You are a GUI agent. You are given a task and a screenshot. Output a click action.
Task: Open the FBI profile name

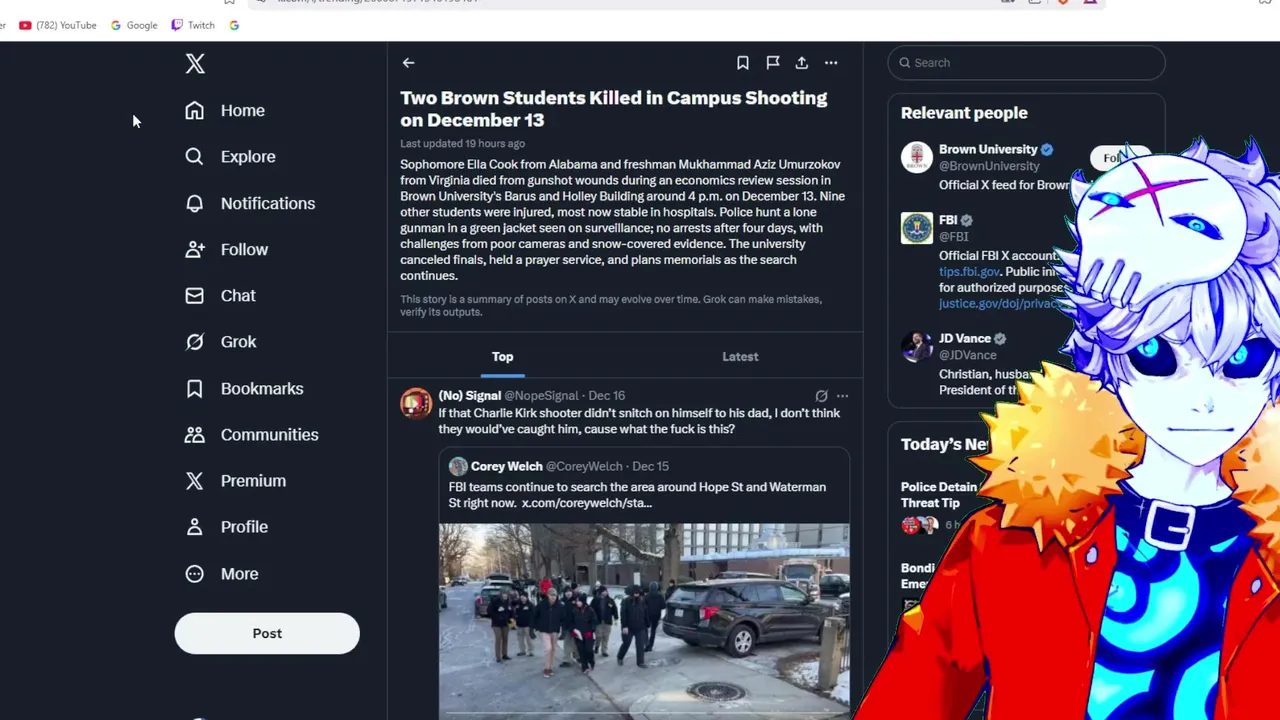[948, 220]
